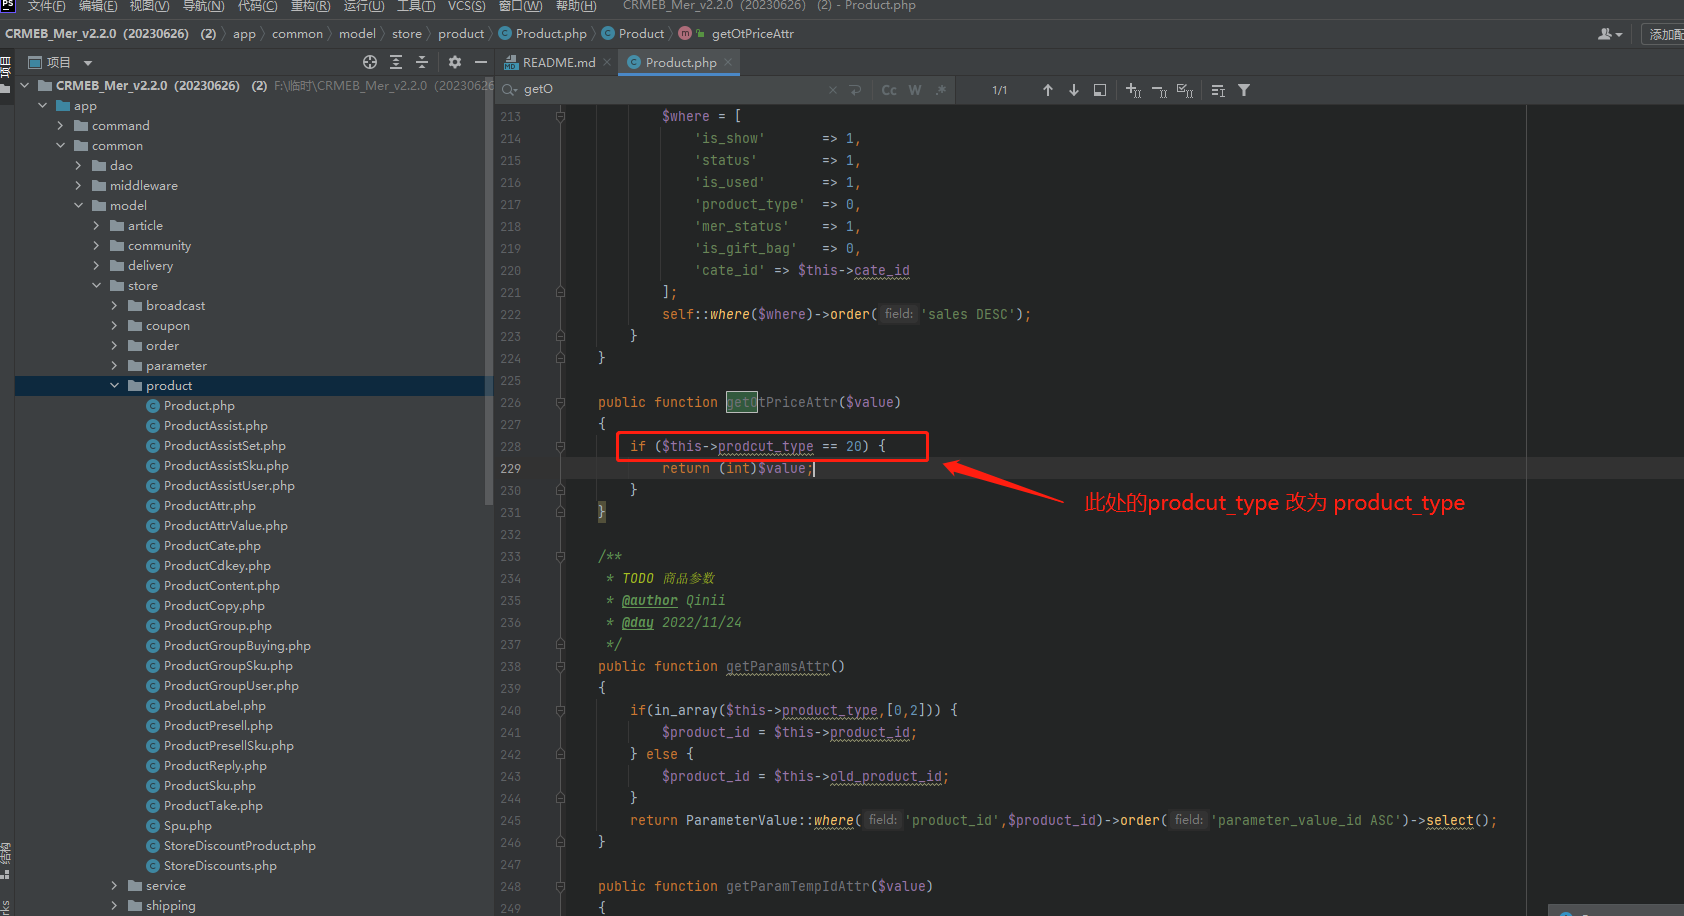Image resolution: width=1684 pixels, height=916 pixels.
Task: Go to next search occurrence
Action: click(x=1074, y=90)
